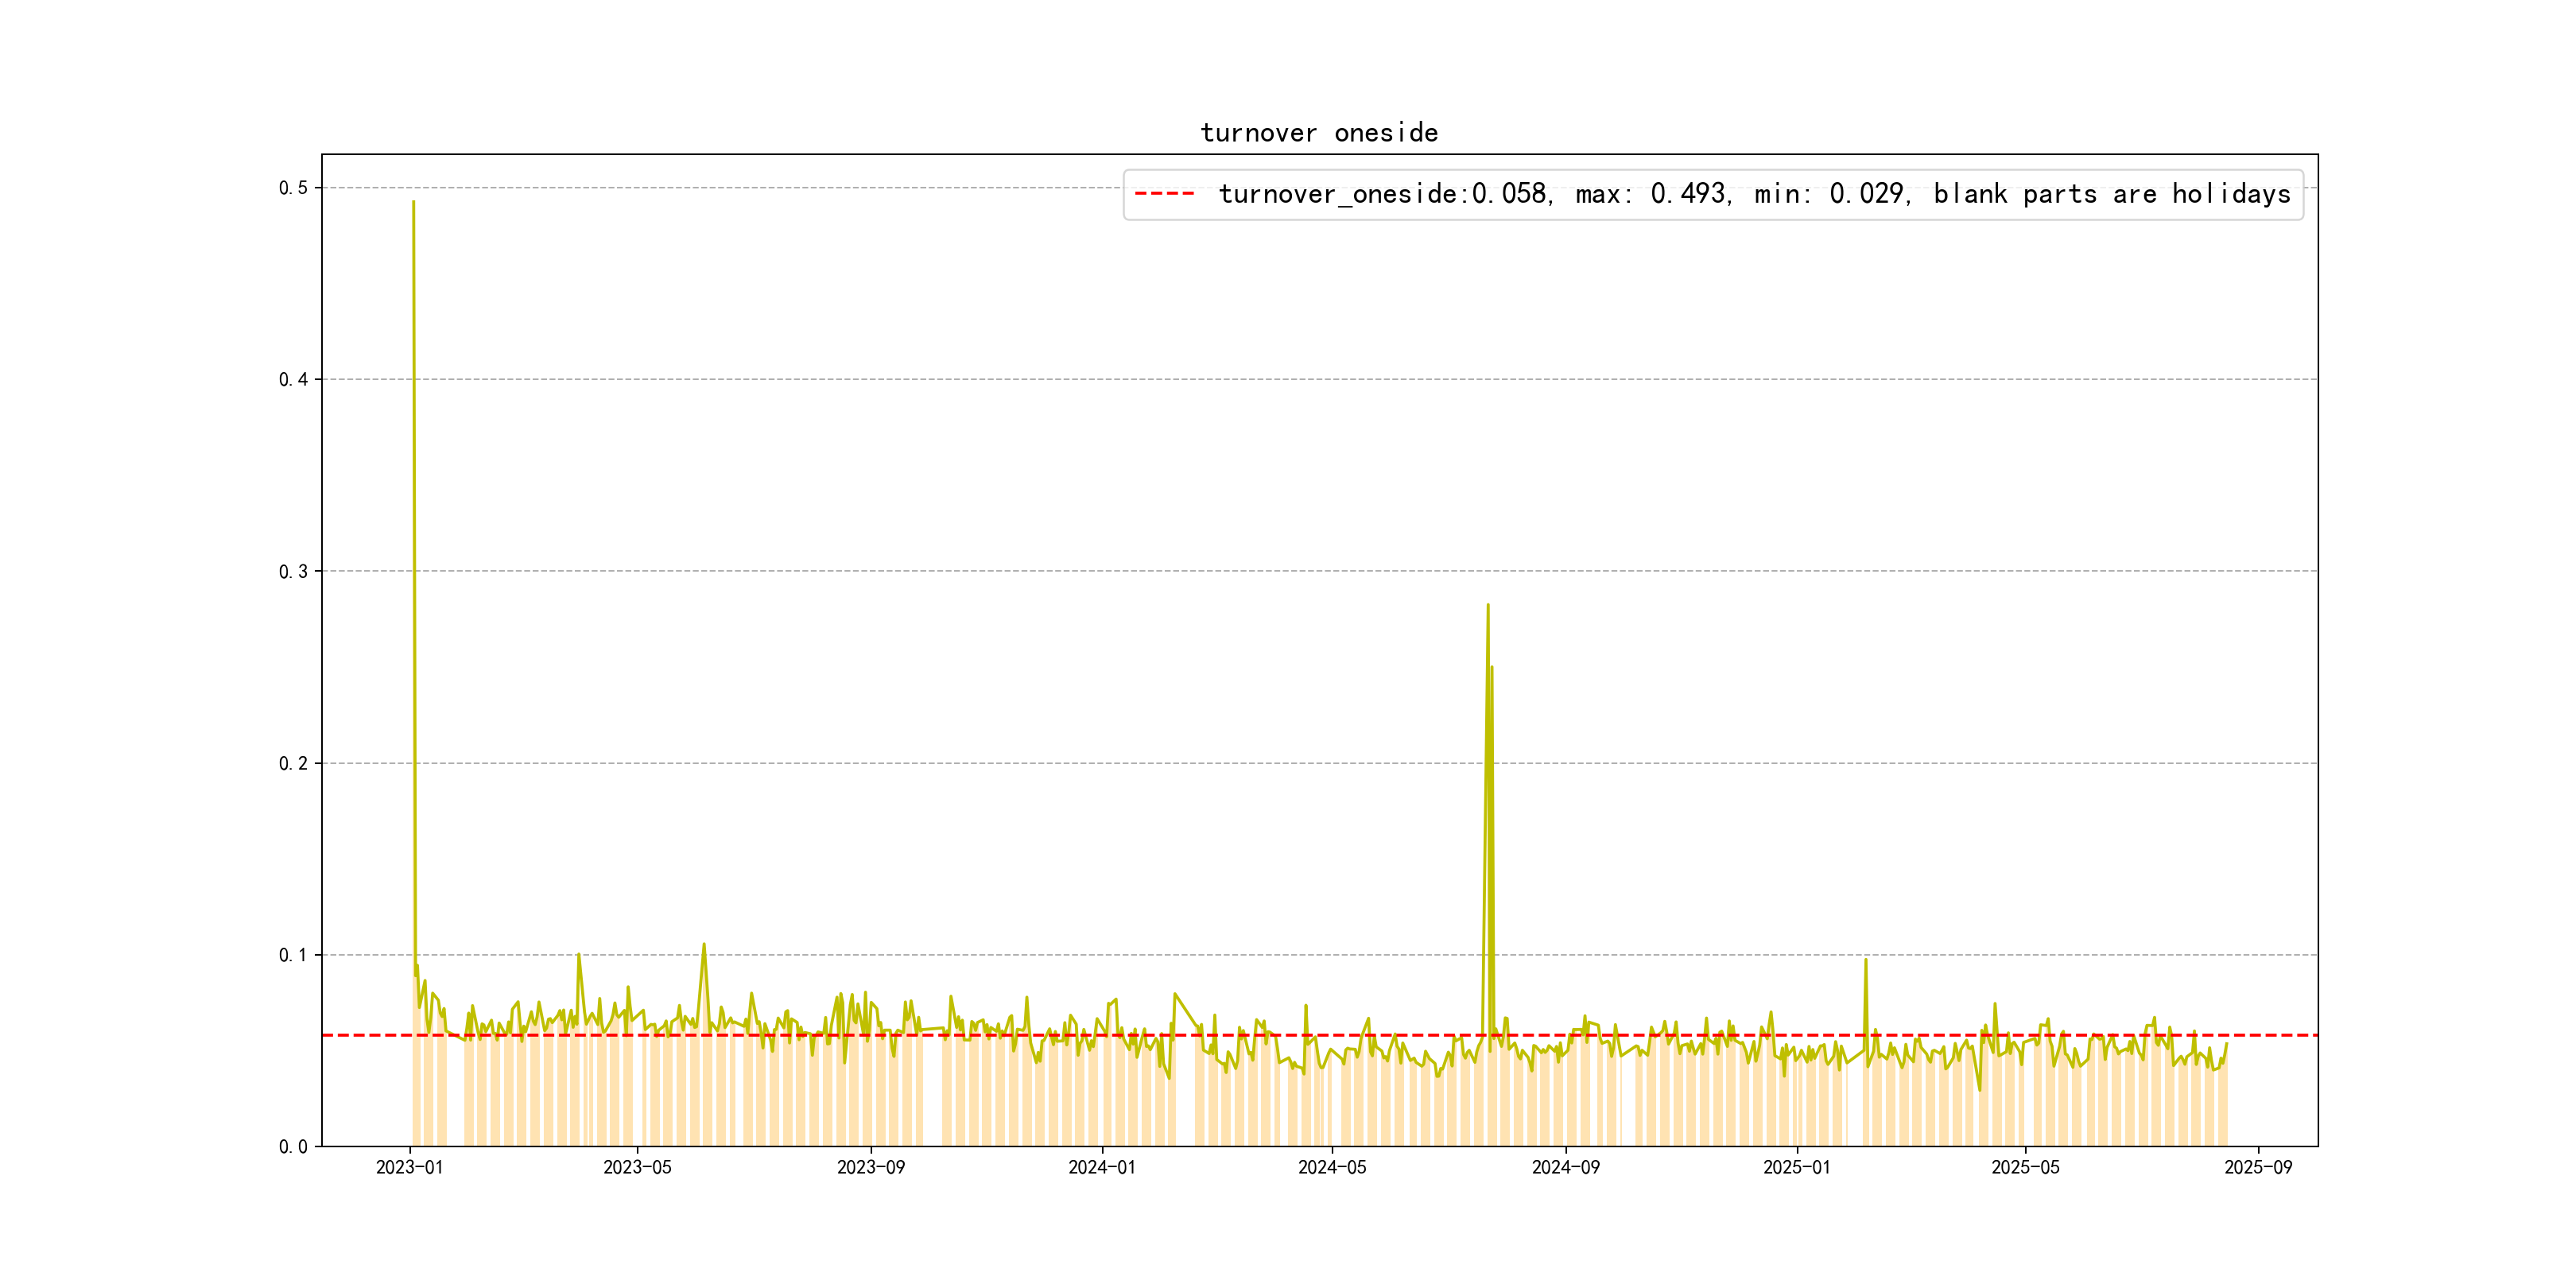
Task: Click the red dashed legend line sample
Action: point(1164,194)
